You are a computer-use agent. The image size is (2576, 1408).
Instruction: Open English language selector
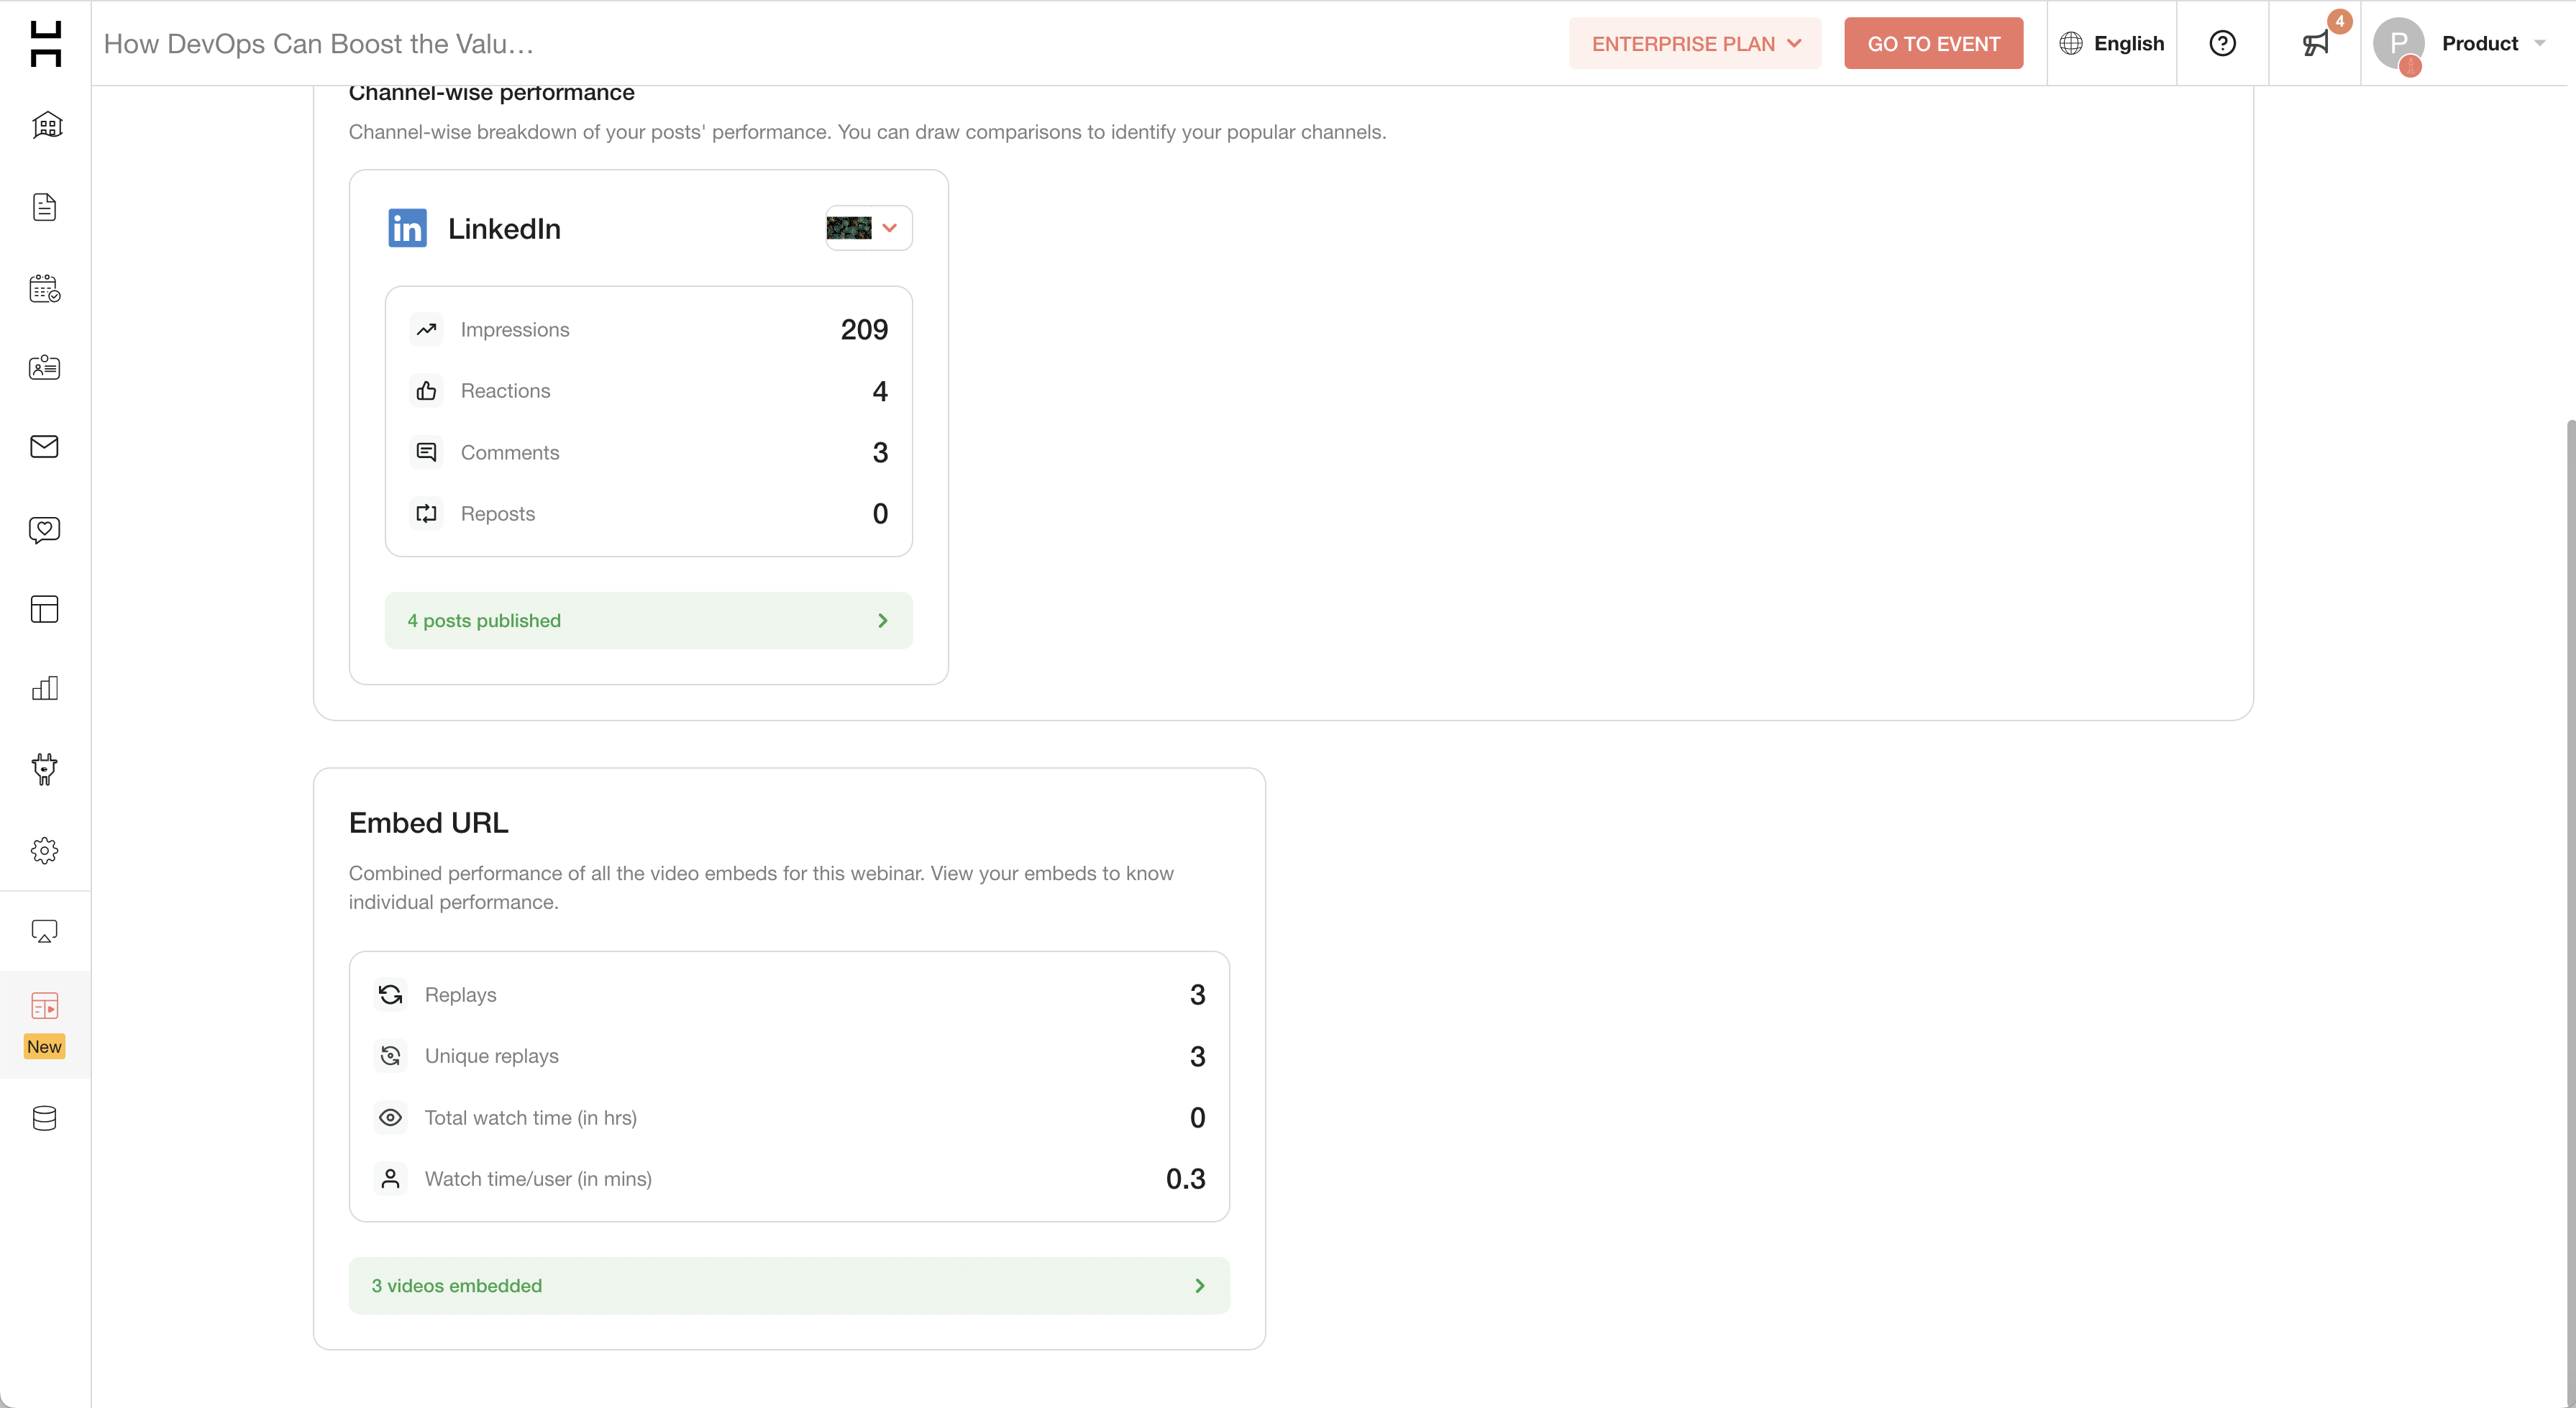click(2112, 43)
